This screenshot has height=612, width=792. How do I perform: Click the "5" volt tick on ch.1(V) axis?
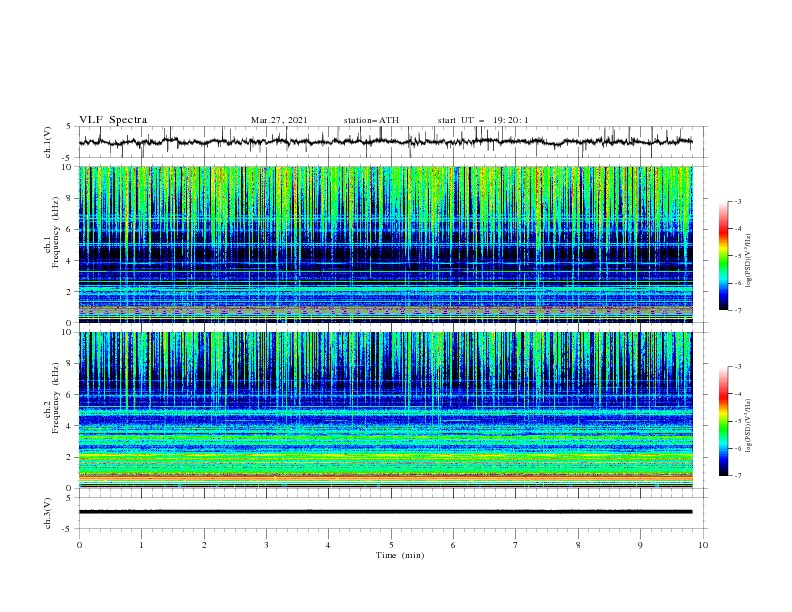click(x=70, y=127)
